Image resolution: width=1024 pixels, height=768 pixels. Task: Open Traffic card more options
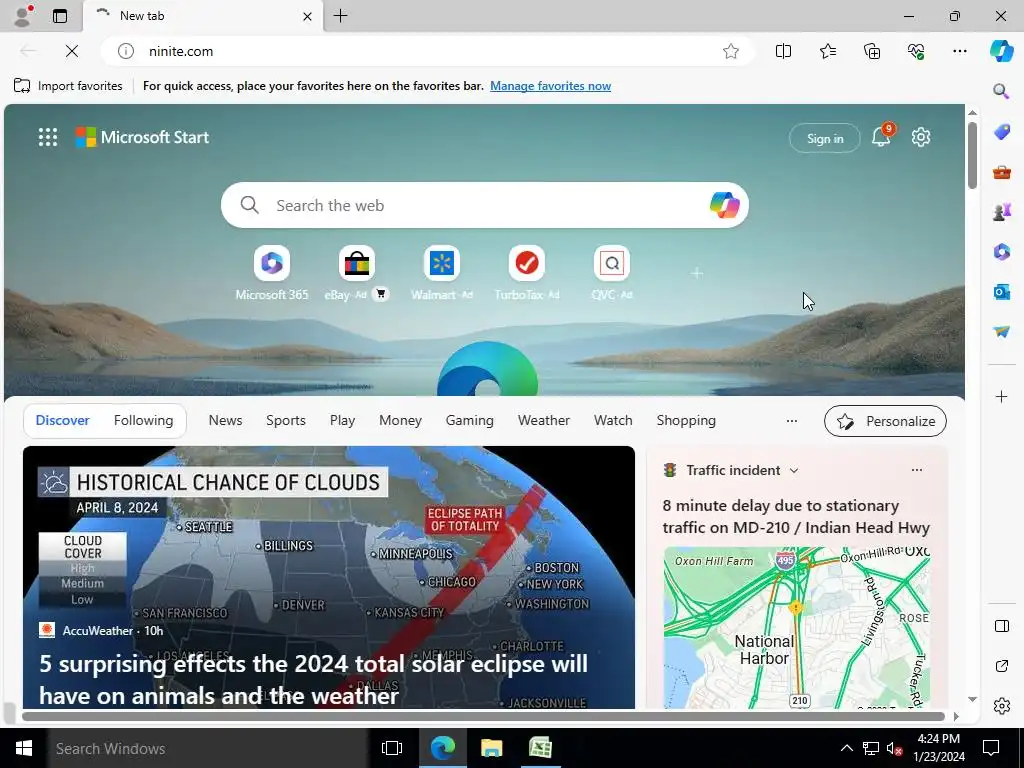pos(917,470)
